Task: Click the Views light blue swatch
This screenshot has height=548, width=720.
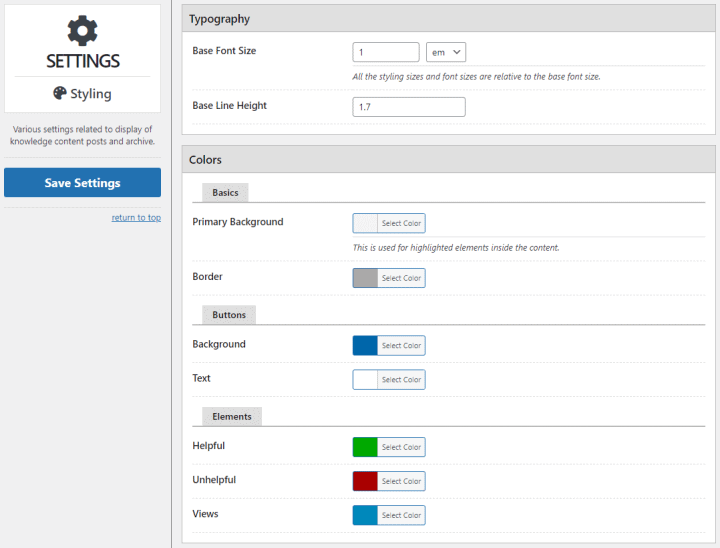Action: [x=365, y=515]
